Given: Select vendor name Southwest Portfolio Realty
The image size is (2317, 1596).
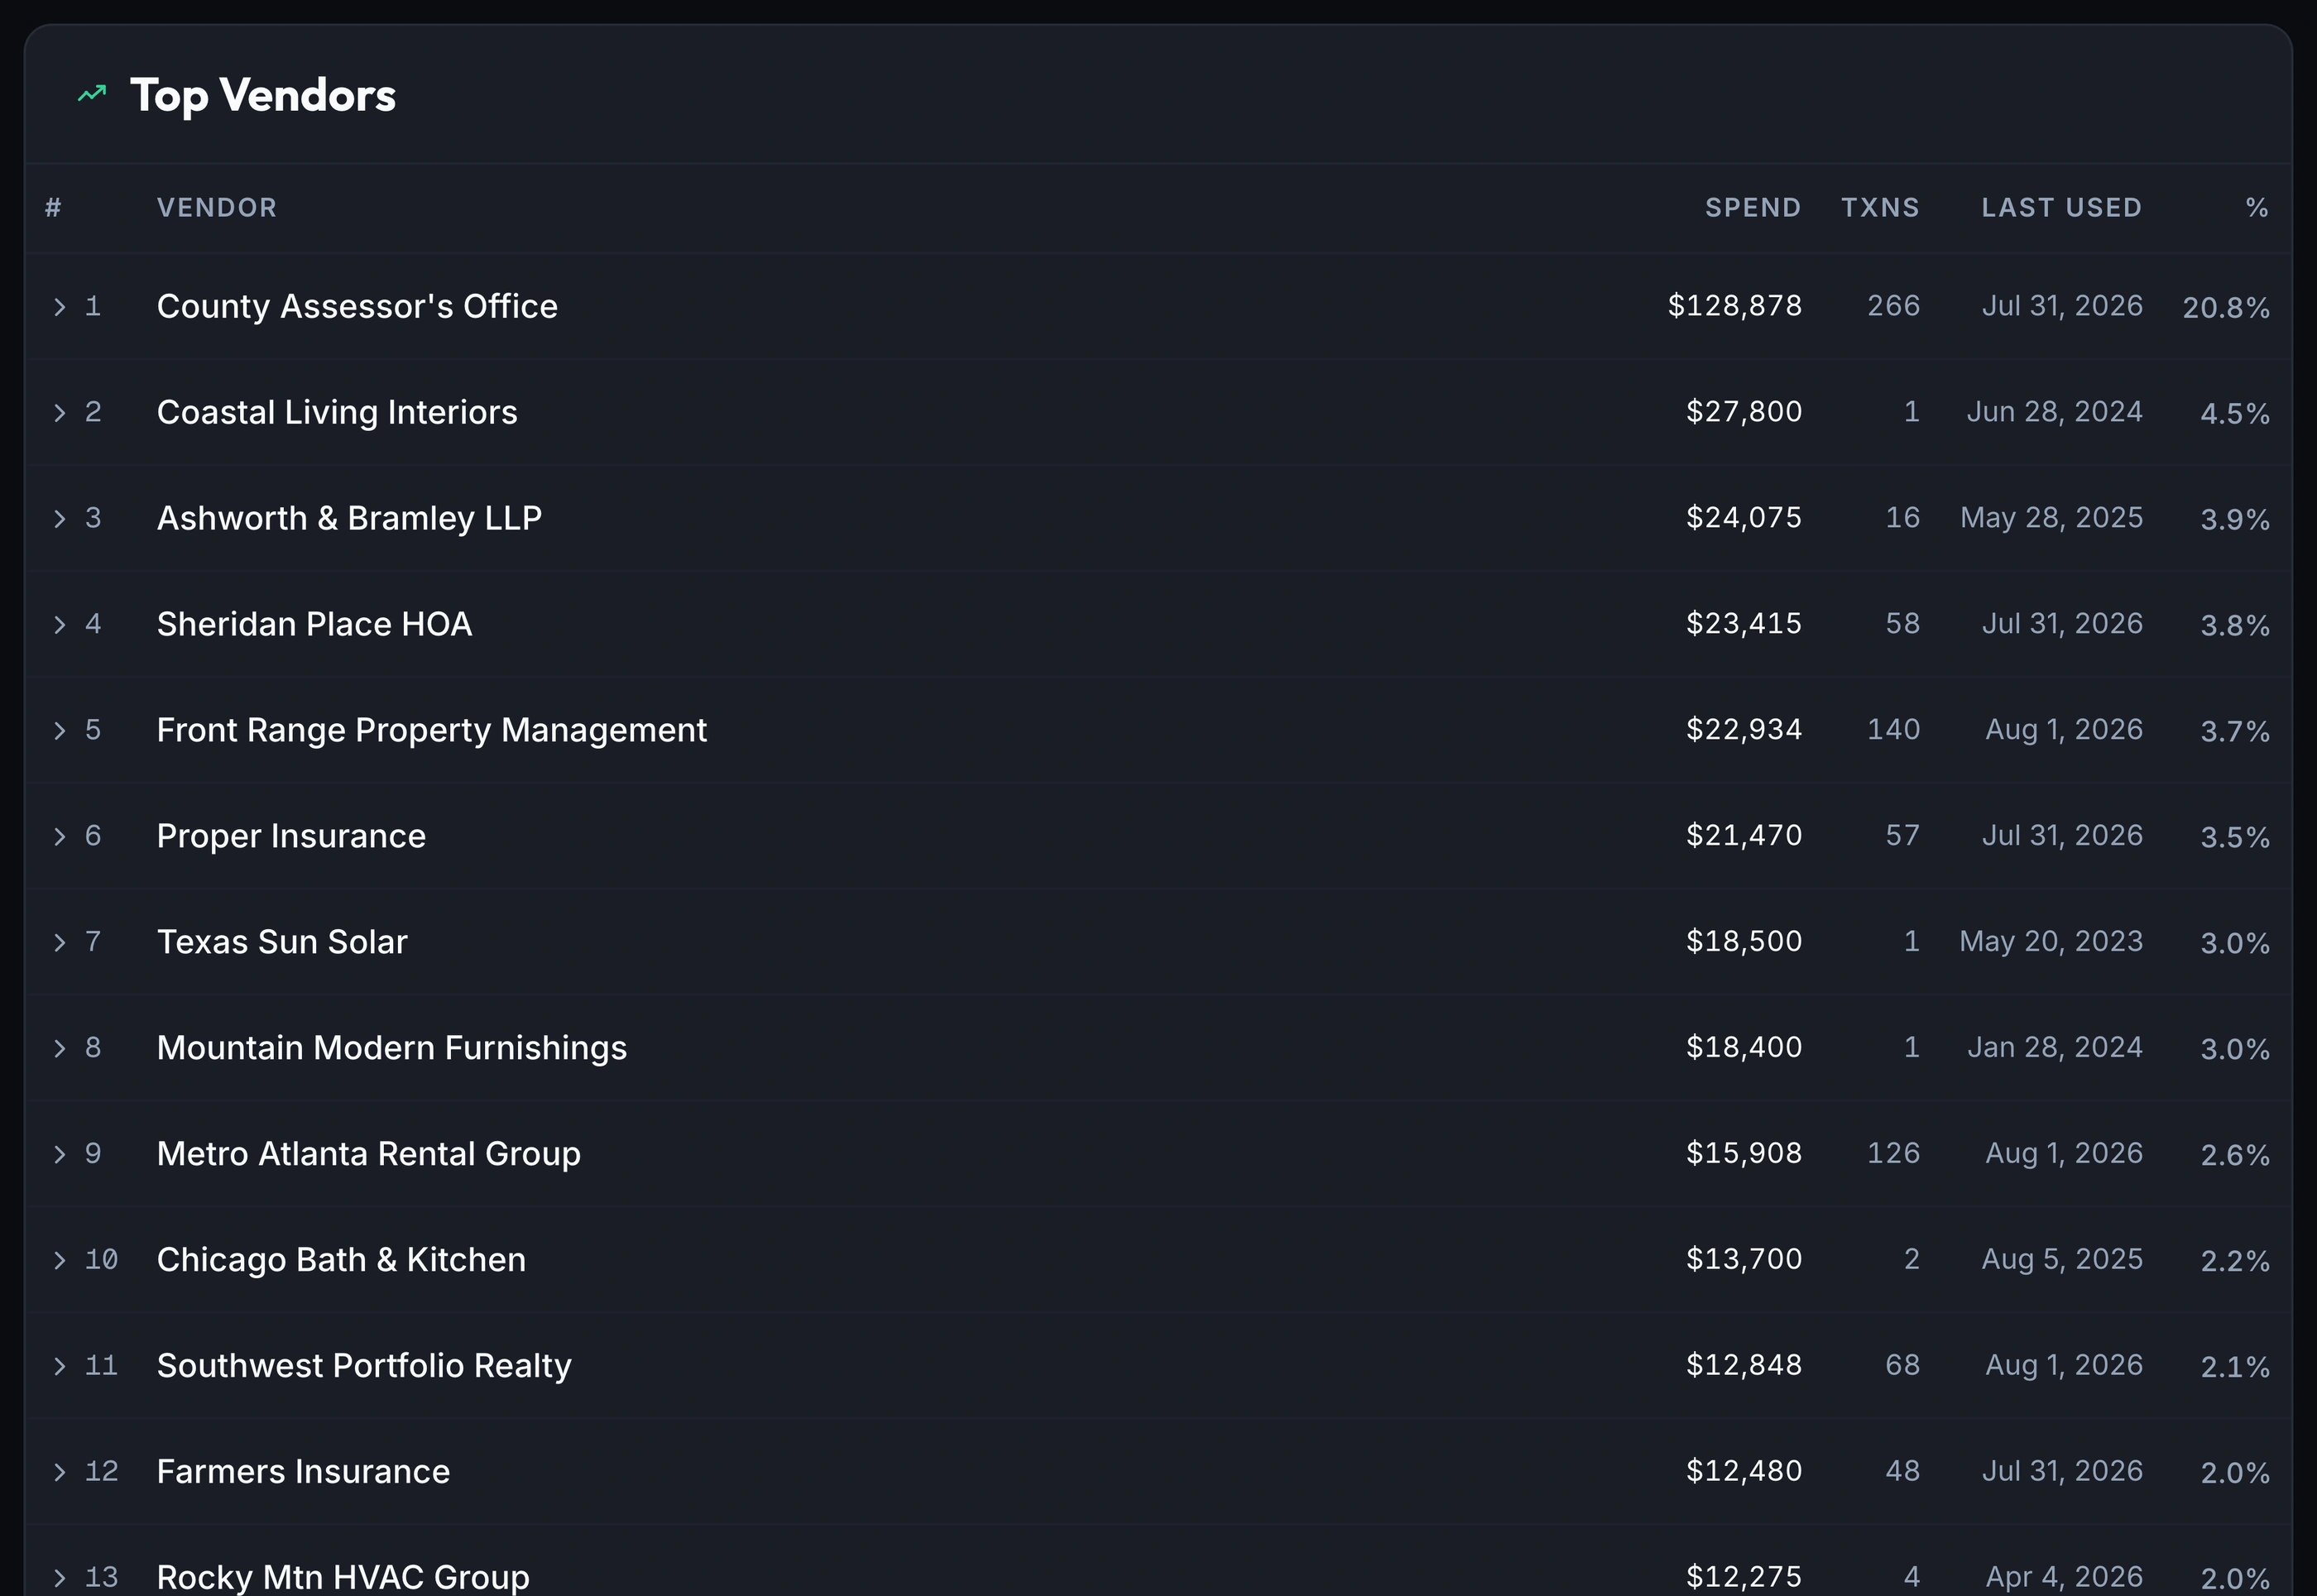Looking at the screenshot, I should click(364, 1366).
